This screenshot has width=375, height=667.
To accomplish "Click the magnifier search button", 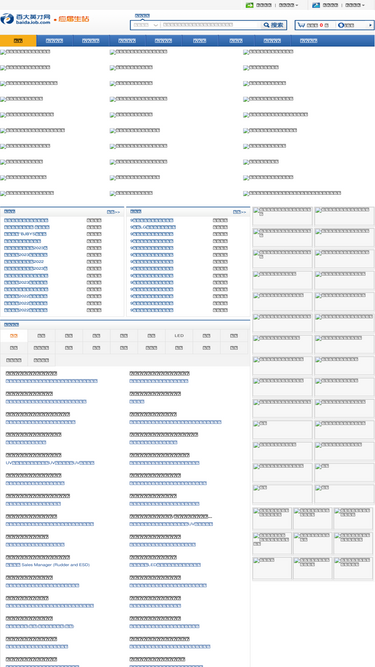I will click(x=274, y=25).
